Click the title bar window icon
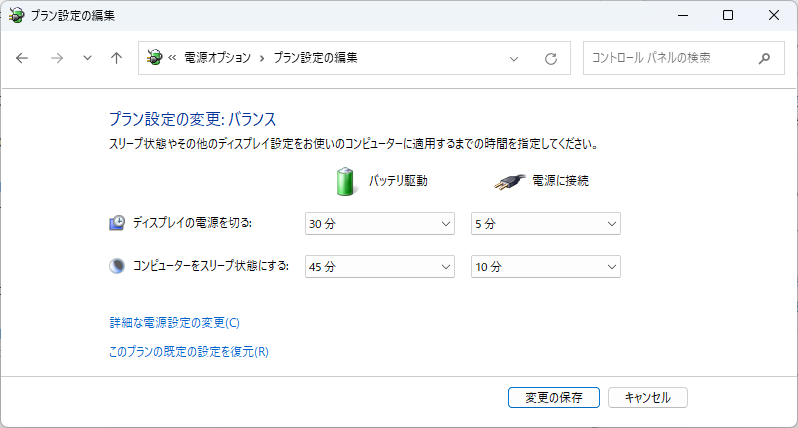Image resolution: width=798 pixels, height=428 pixels. (x=17, y=15)
